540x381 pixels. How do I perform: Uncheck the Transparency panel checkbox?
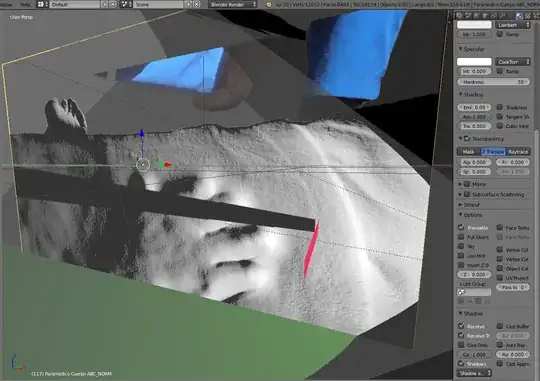(x=467, y=138)
